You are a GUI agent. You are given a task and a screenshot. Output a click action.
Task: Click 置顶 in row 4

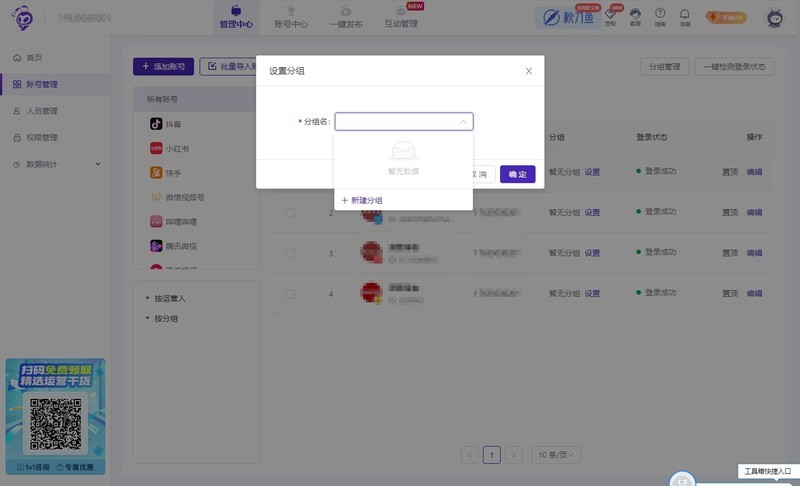click(730, 293)
